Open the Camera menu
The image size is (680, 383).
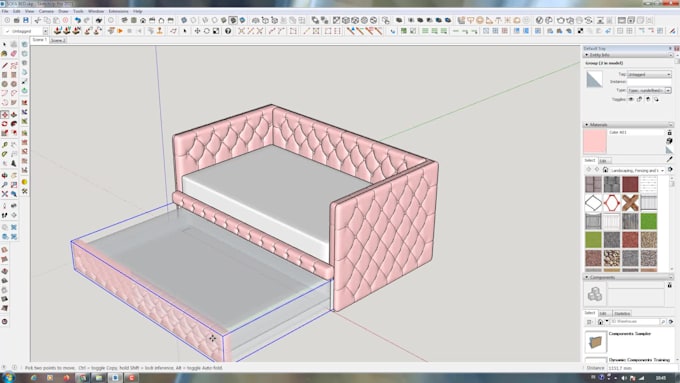pyautogui.click(x=46, y=11)
